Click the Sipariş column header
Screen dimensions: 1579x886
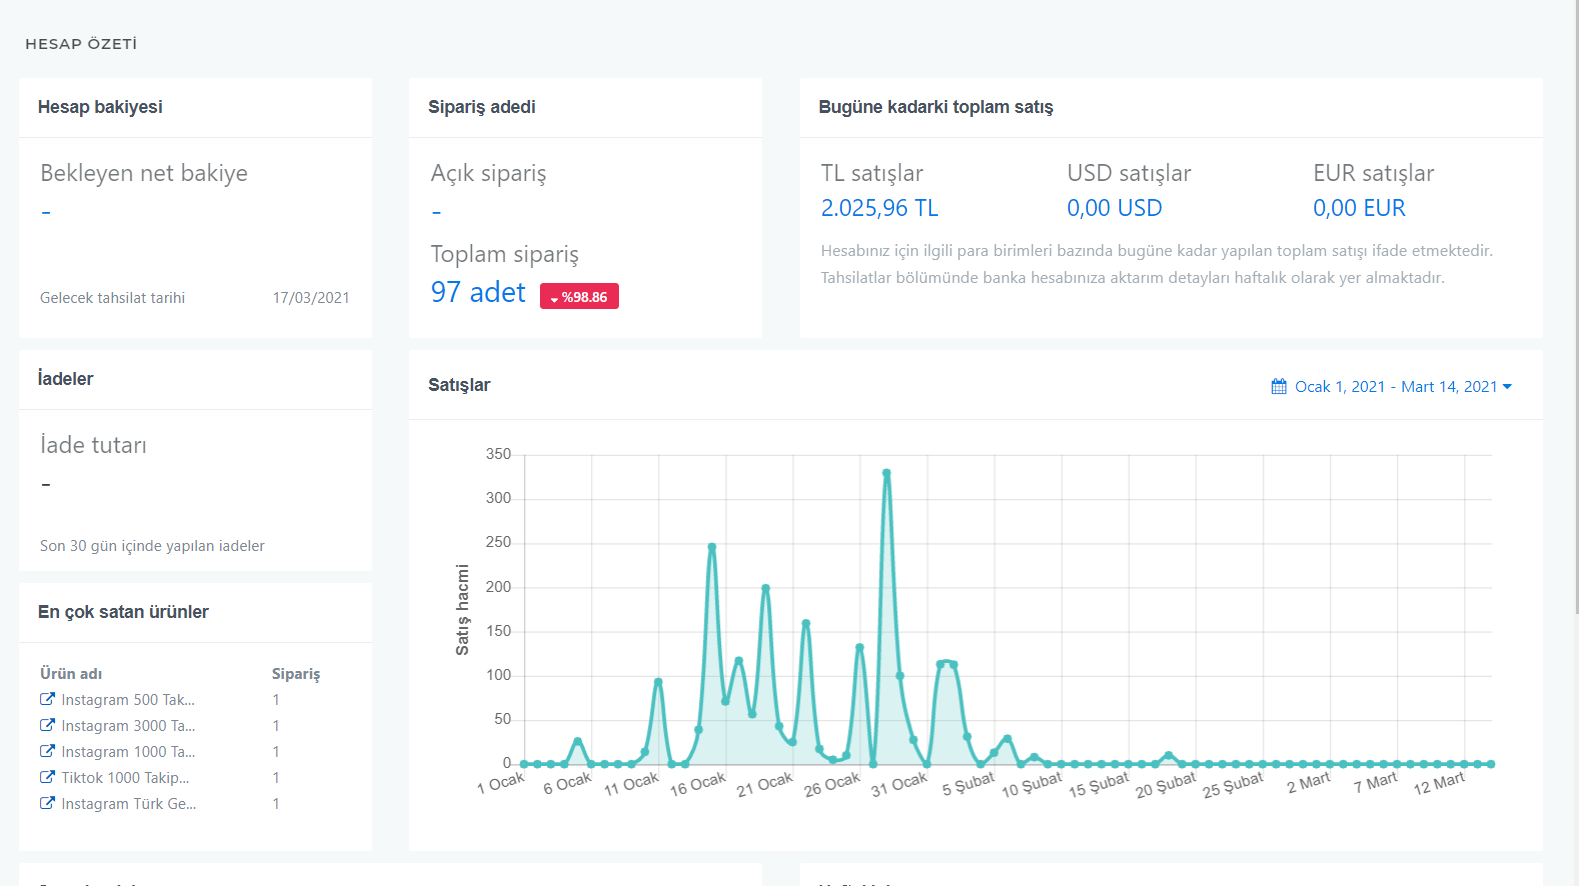click(x=296, y=674)
